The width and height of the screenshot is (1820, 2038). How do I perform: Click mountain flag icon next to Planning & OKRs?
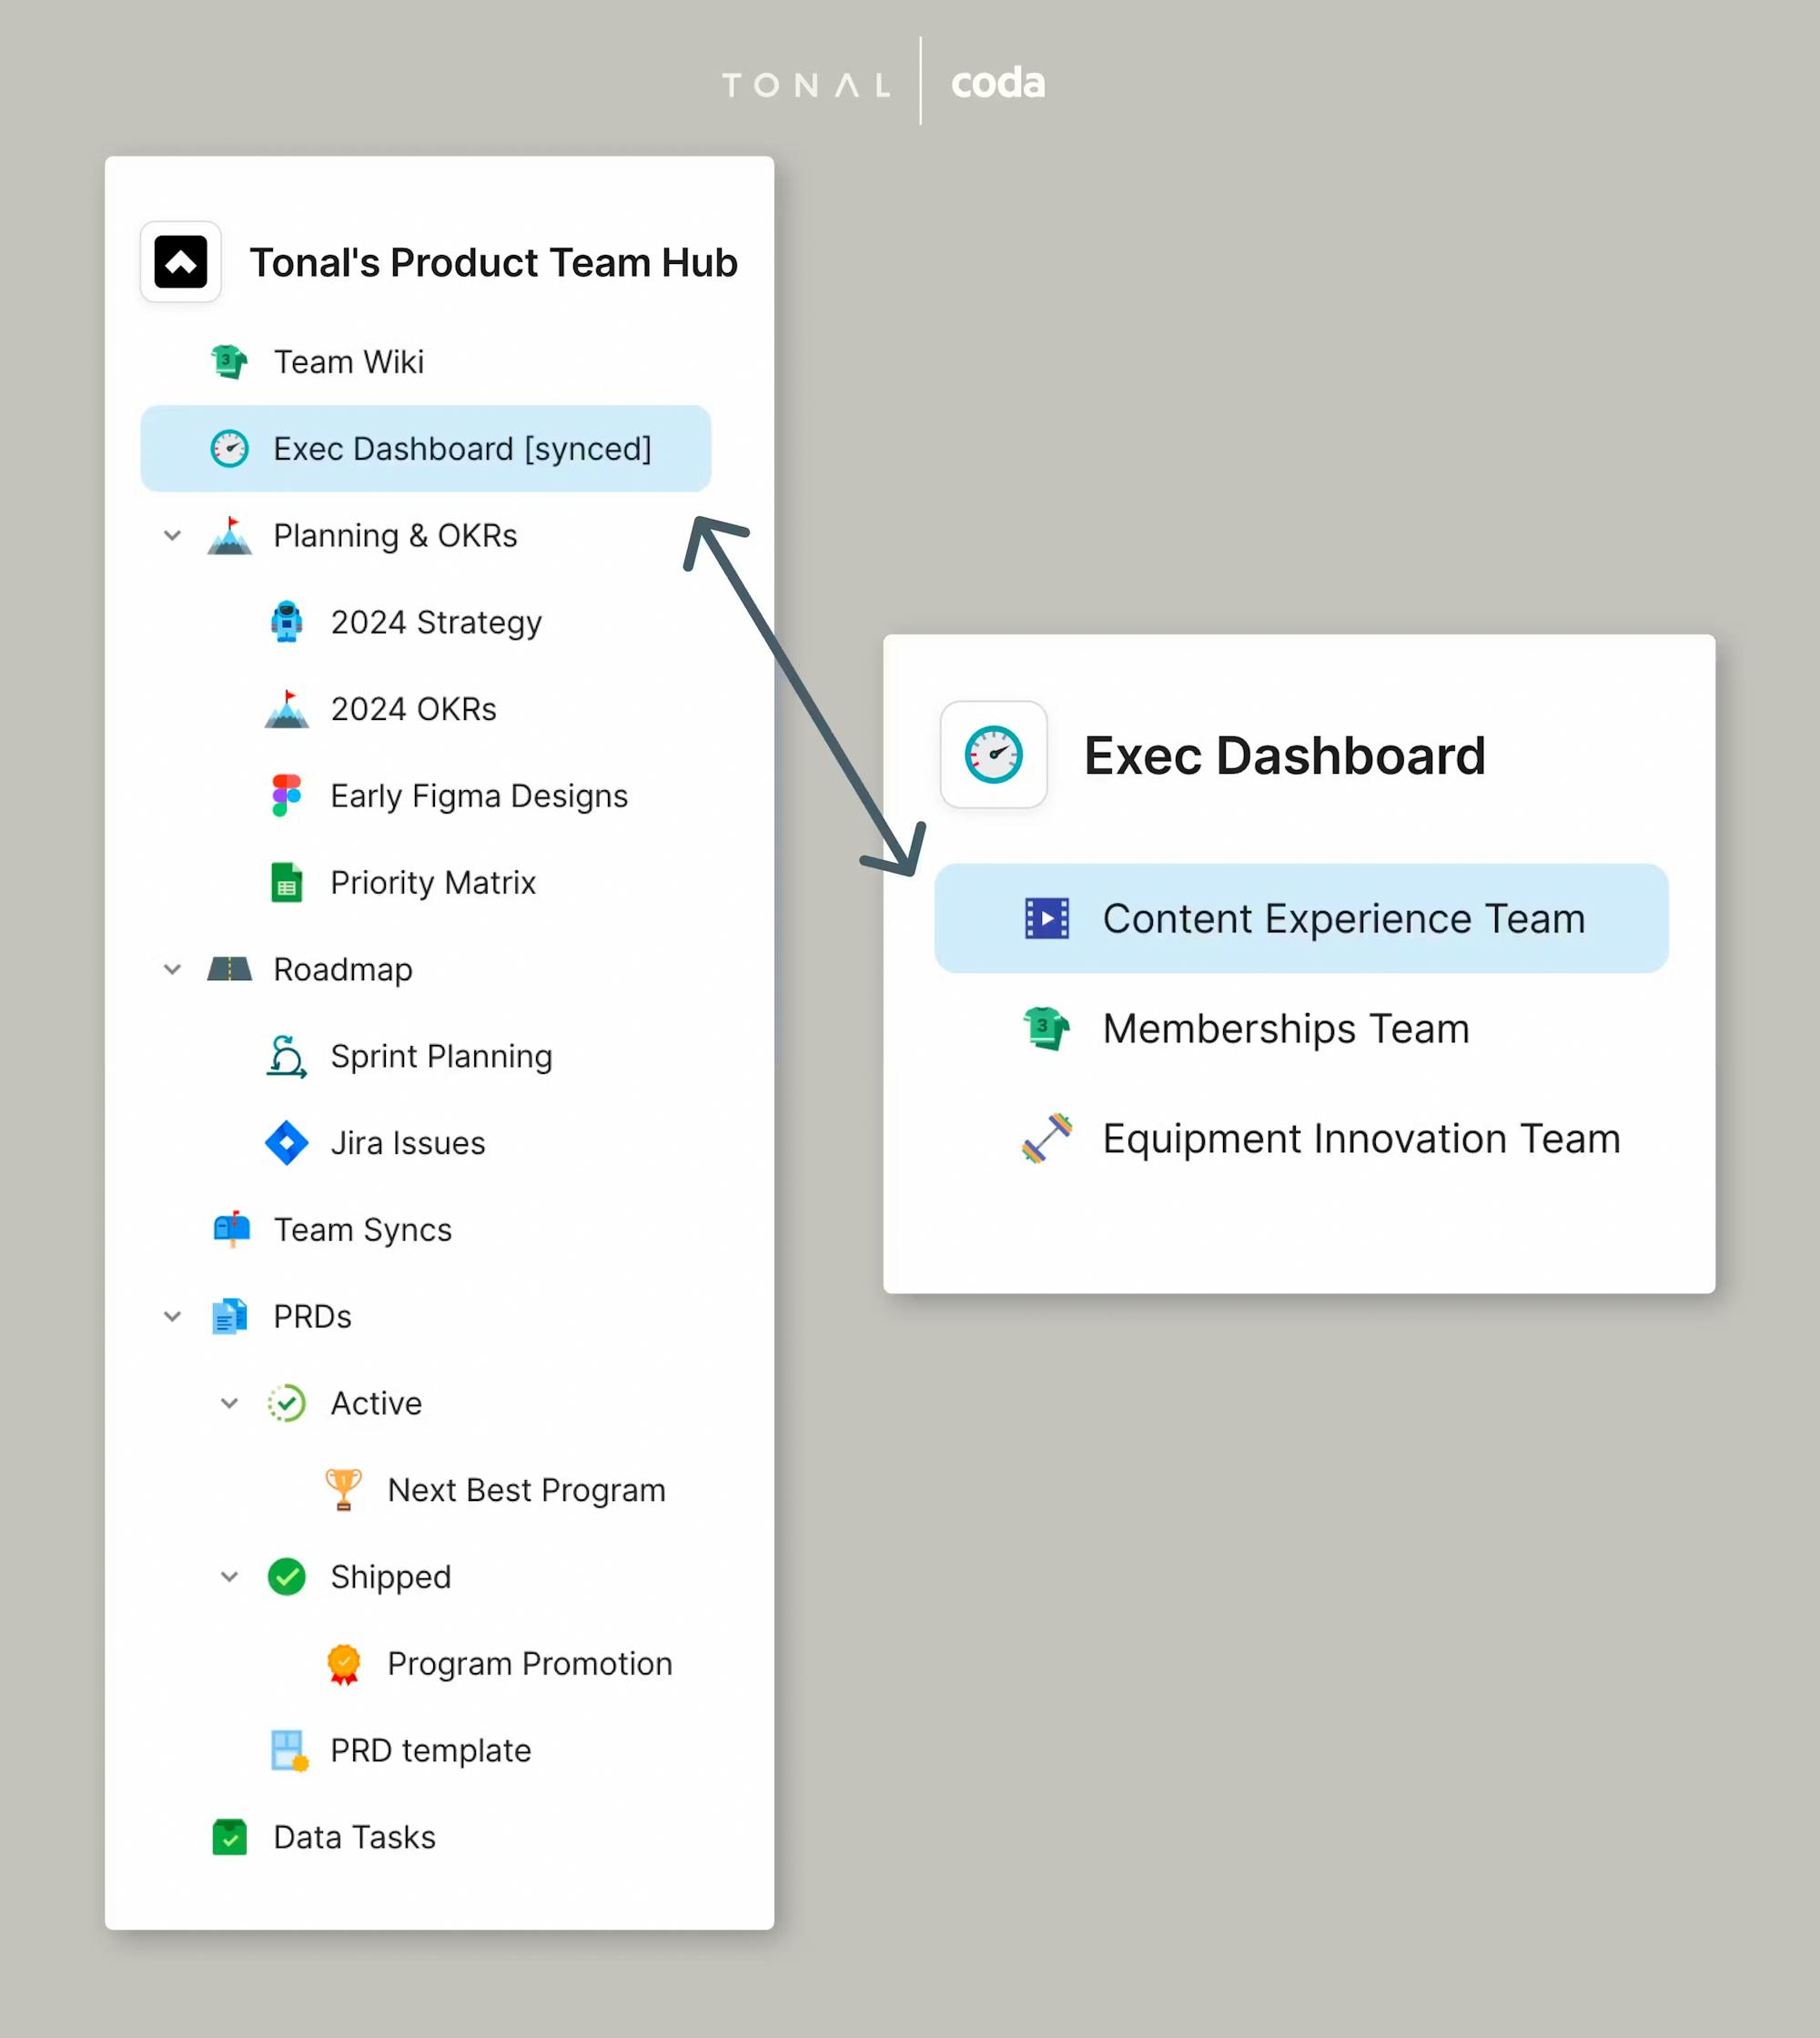tap(229, 535)
